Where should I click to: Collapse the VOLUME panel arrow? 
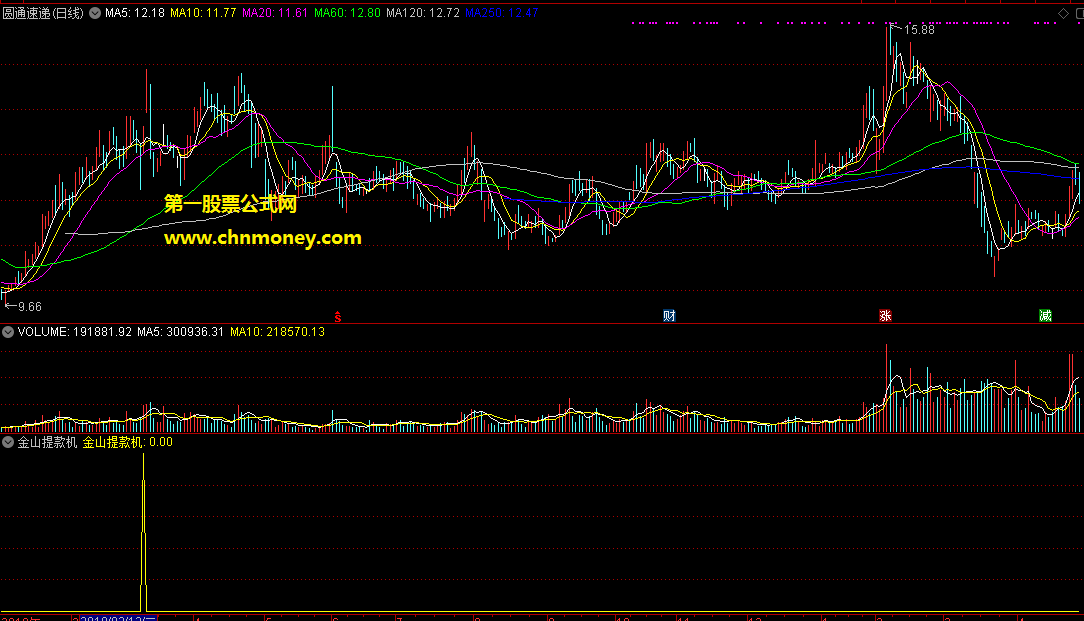click(8, 332)
